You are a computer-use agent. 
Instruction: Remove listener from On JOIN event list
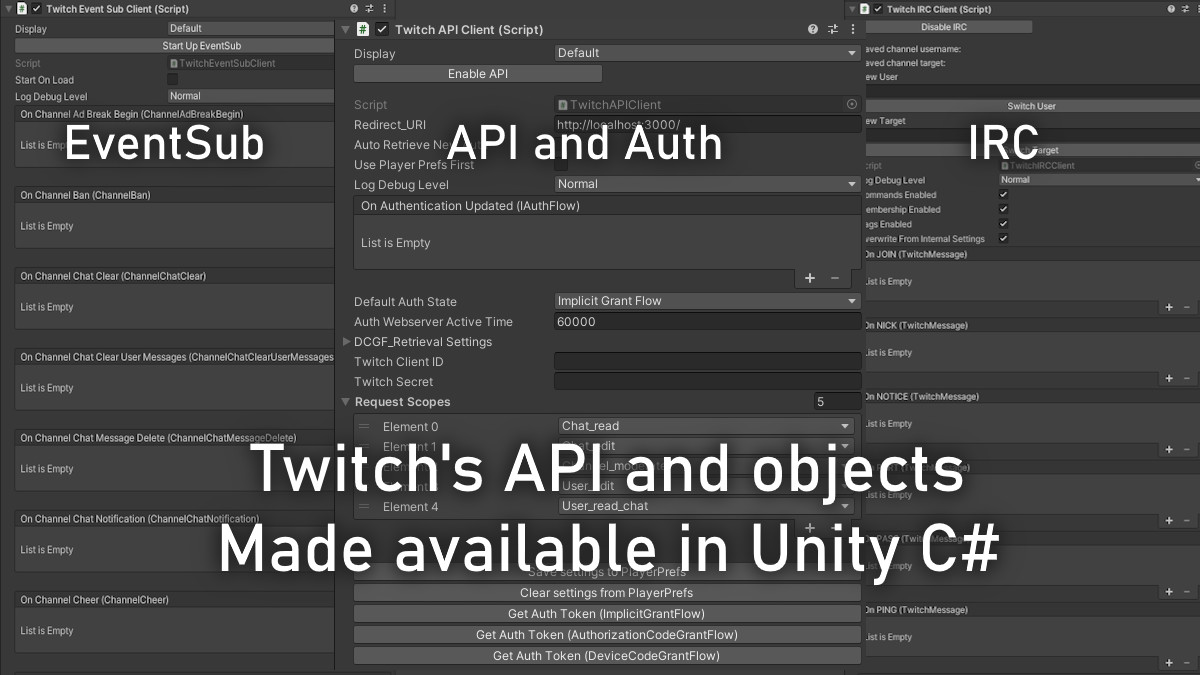1187,307
